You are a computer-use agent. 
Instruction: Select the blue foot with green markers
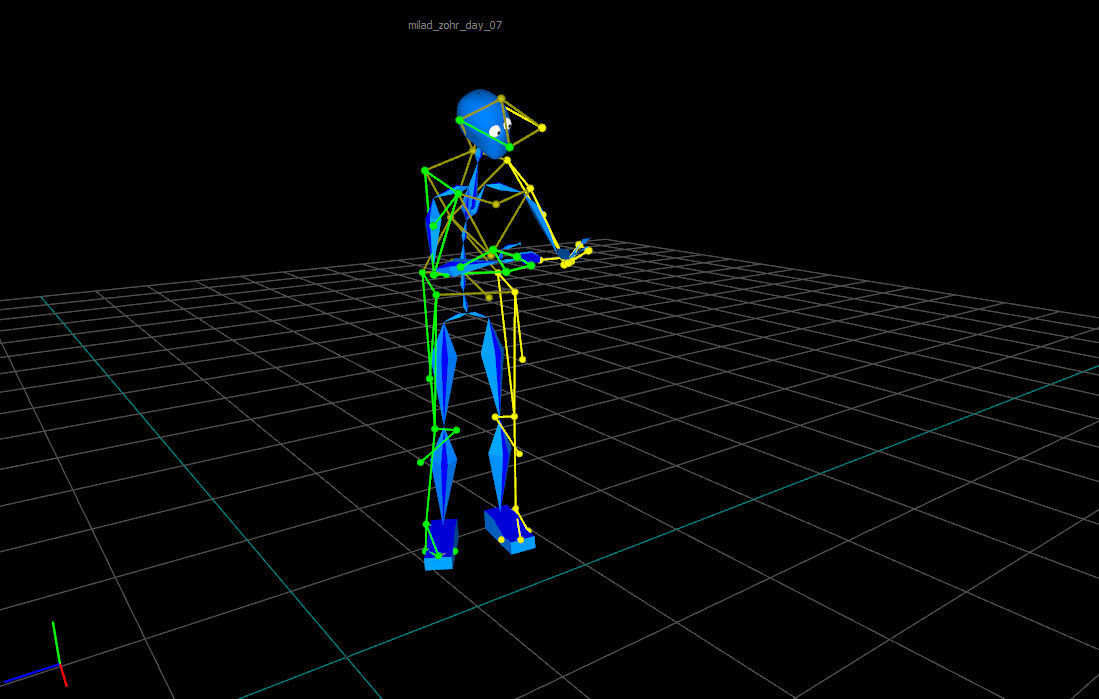tap(441, 545)
